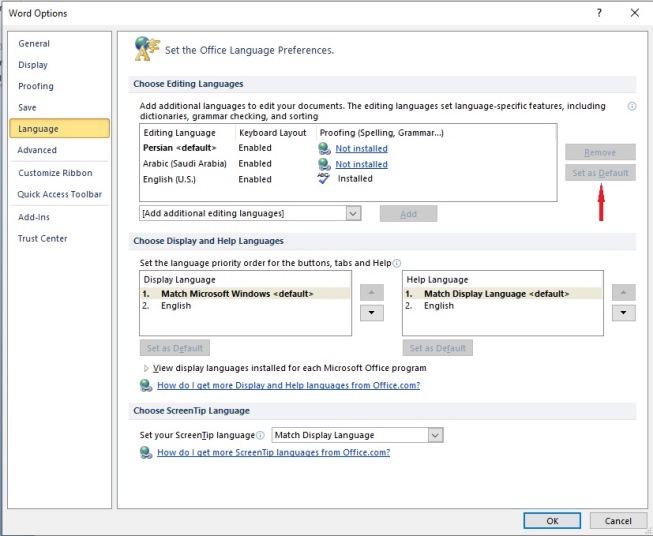The height and width of the screenshot is (536, 653).
Task: Click Not installed link for Persian proofing
Action: (361, 148)
